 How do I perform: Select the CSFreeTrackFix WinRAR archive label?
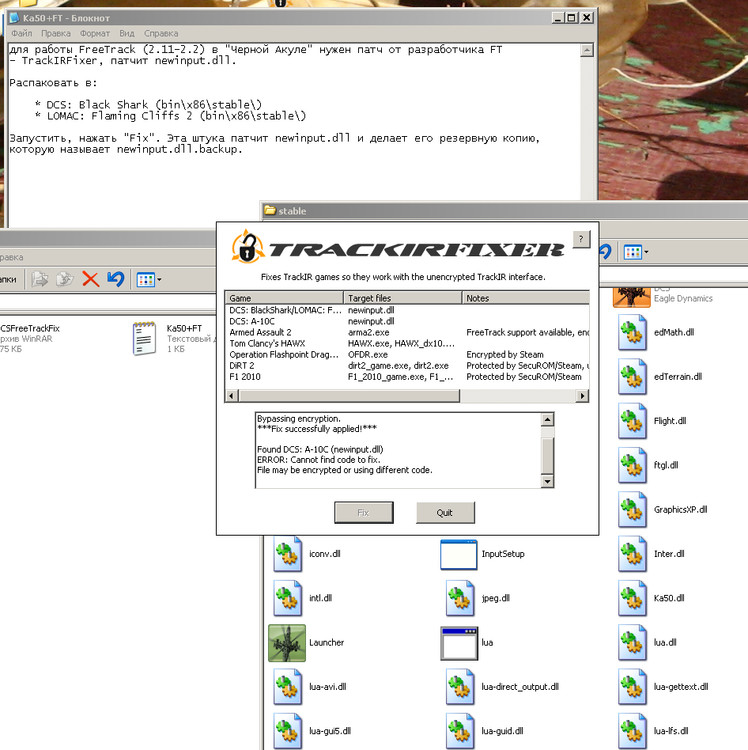tap(30, 329)
